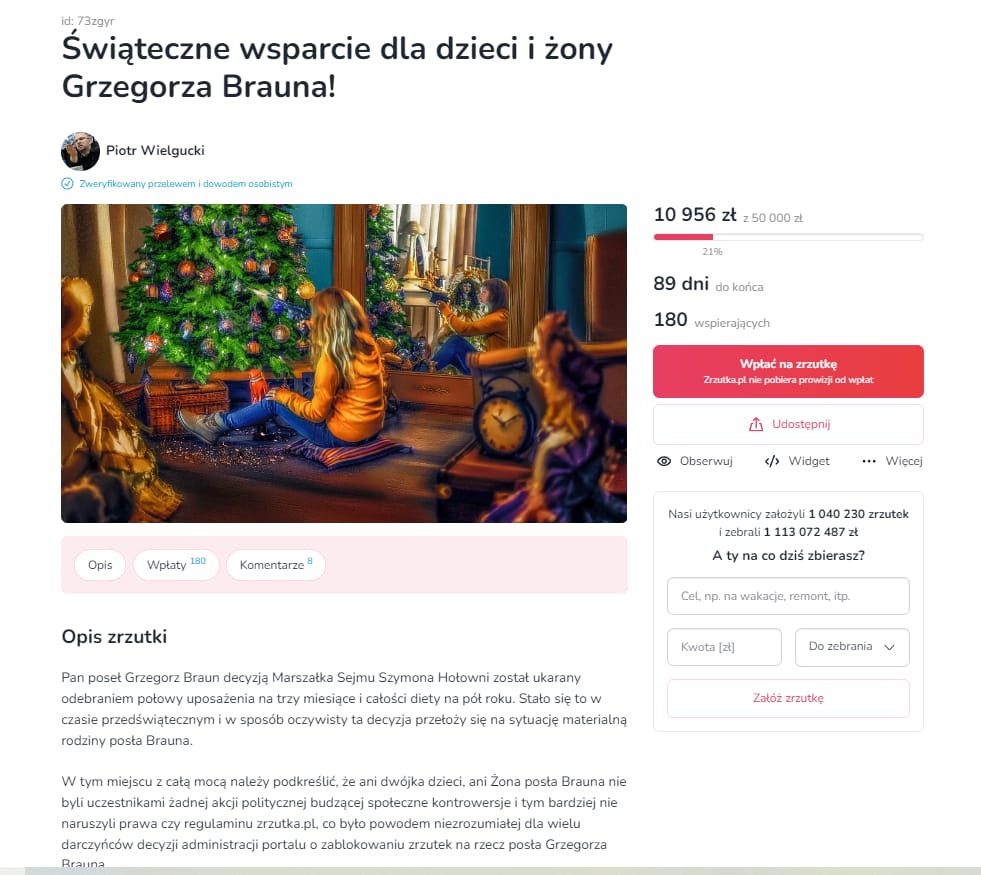
Task: Switch to the Opis tab
Action: pos(100,565)
